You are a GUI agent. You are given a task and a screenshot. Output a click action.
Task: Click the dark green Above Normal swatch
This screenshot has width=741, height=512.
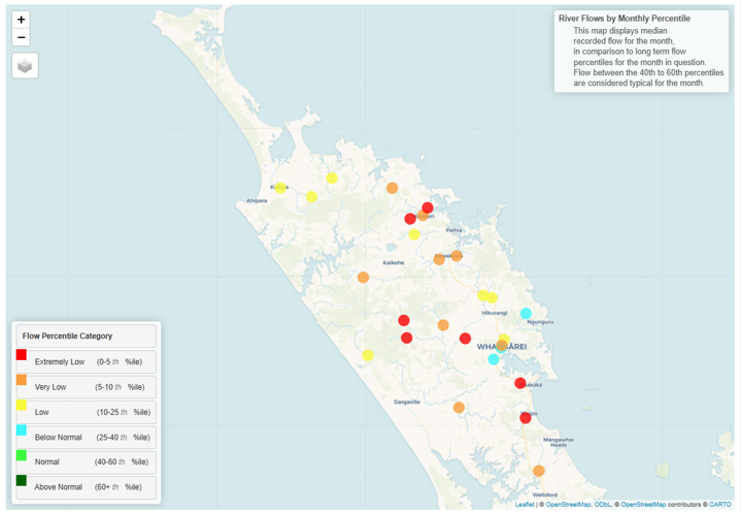click(21, 480)
